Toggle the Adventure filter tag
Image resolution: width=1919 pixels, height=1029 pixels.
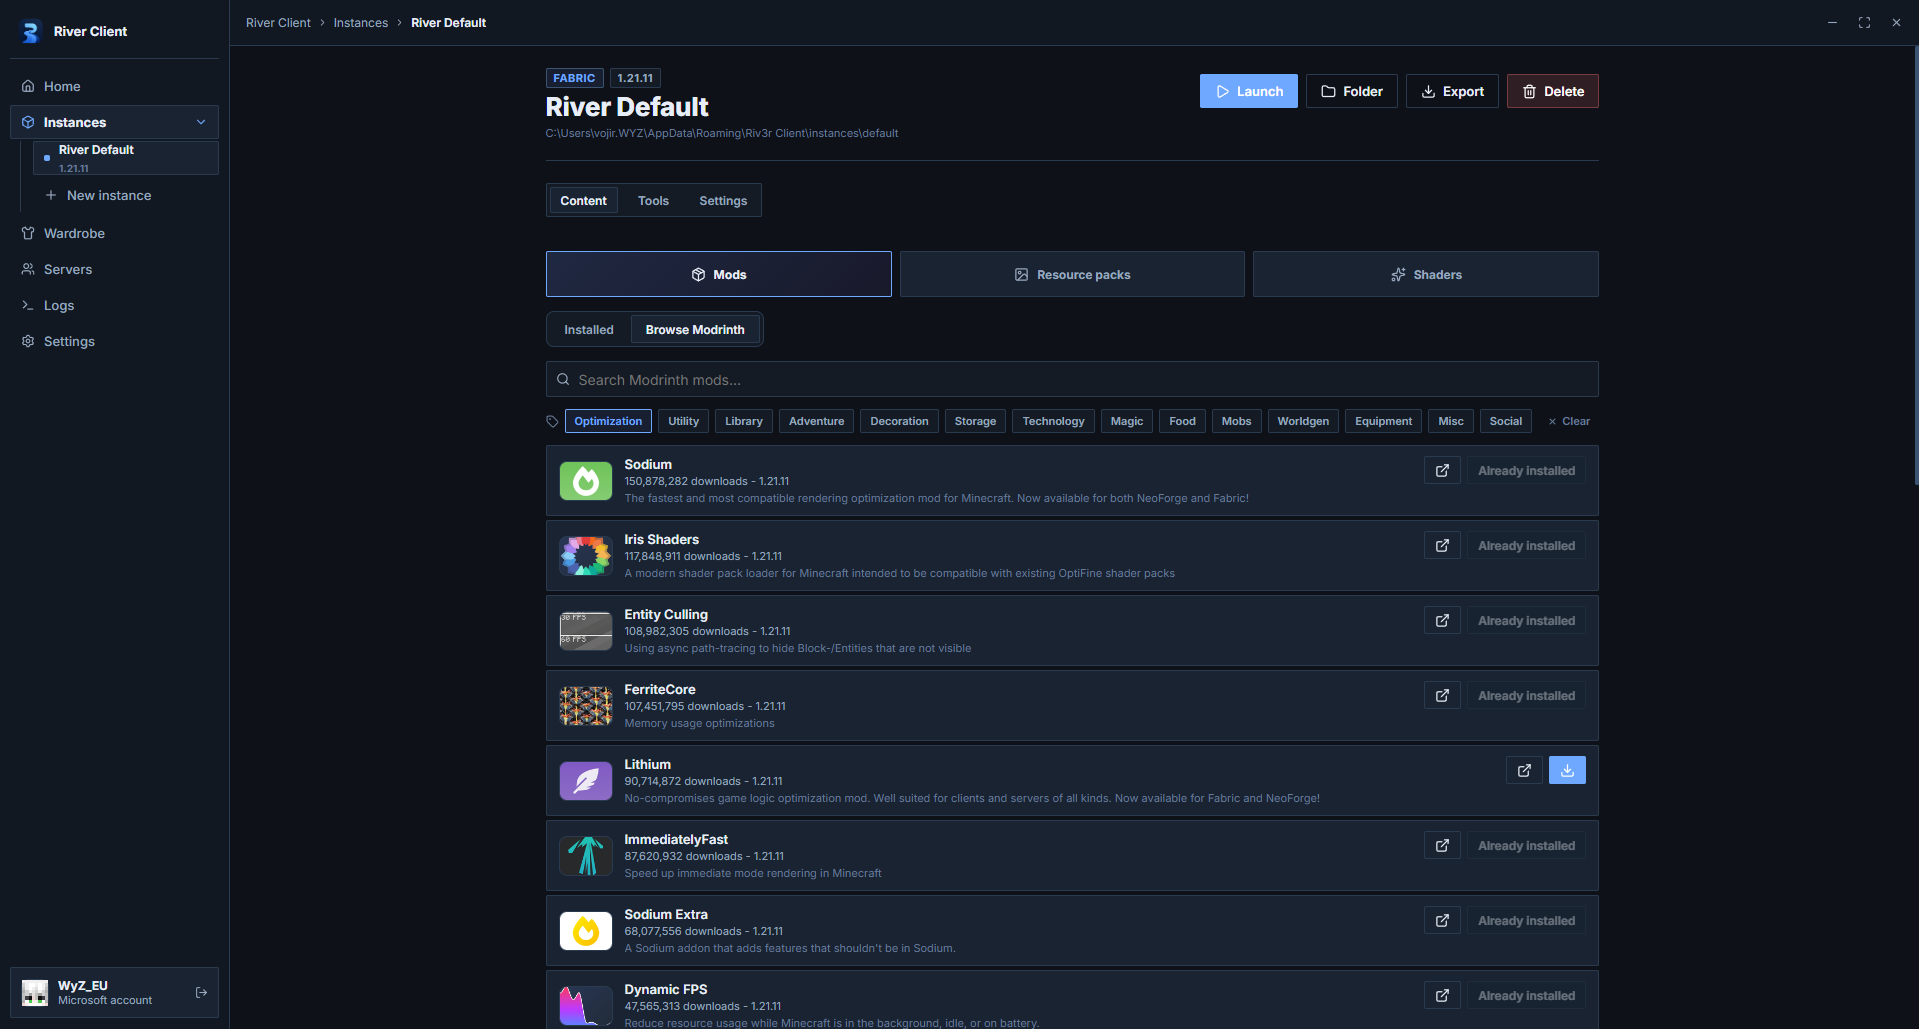(816, 421)
